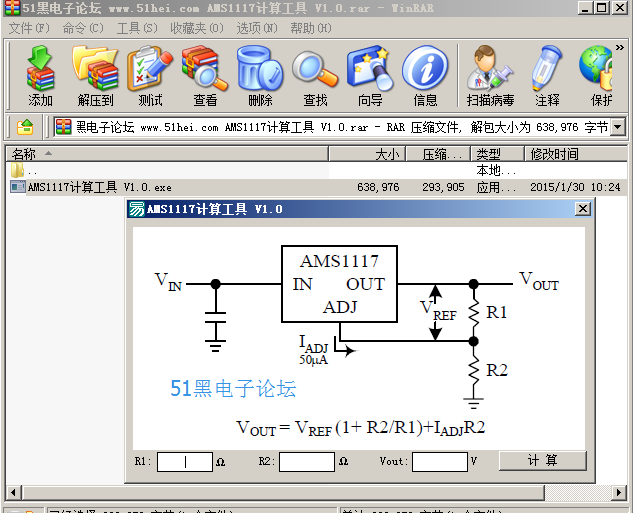Expand the toolbar overflow chevron
The width and height of the screenshot is (633, 513).
[620, 48]
